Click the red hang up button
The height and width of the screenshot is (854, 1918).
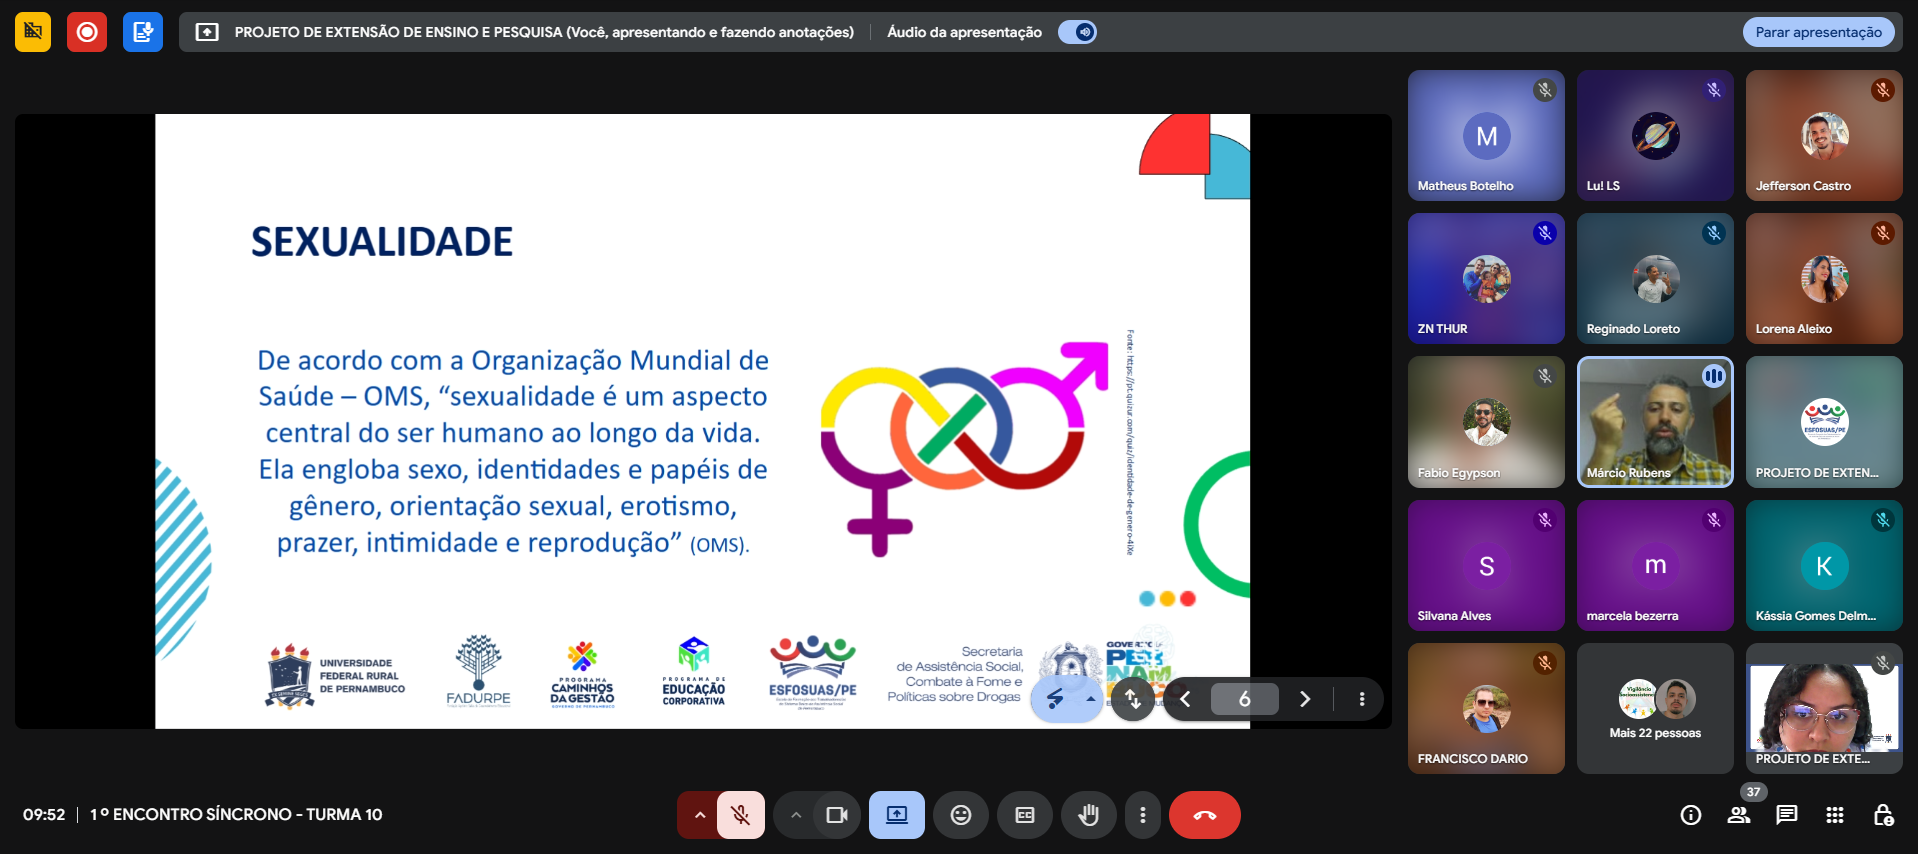click(x=1204, y=815)
